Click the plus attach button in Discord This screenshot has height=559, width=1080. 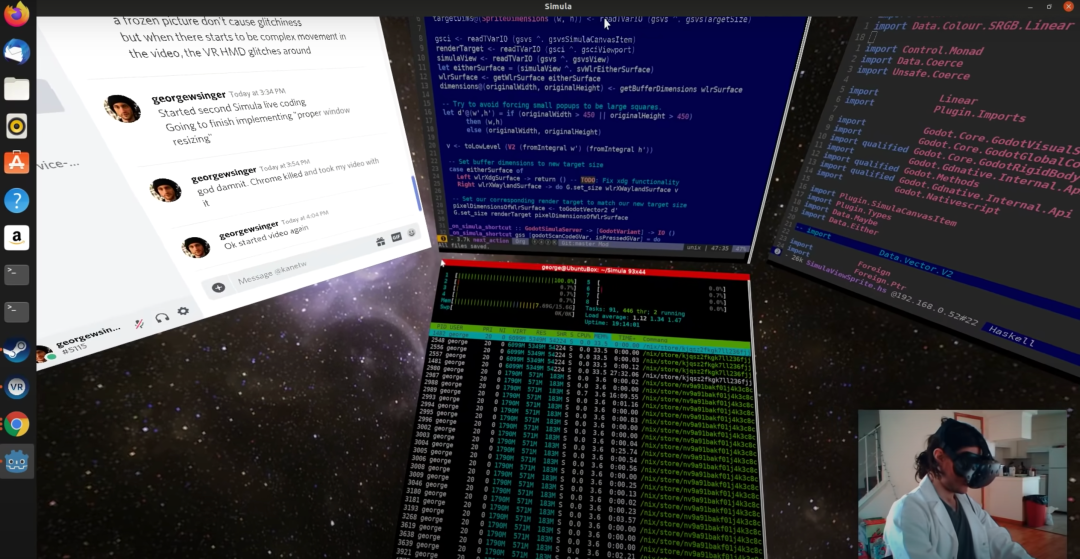tap(218, 287)
